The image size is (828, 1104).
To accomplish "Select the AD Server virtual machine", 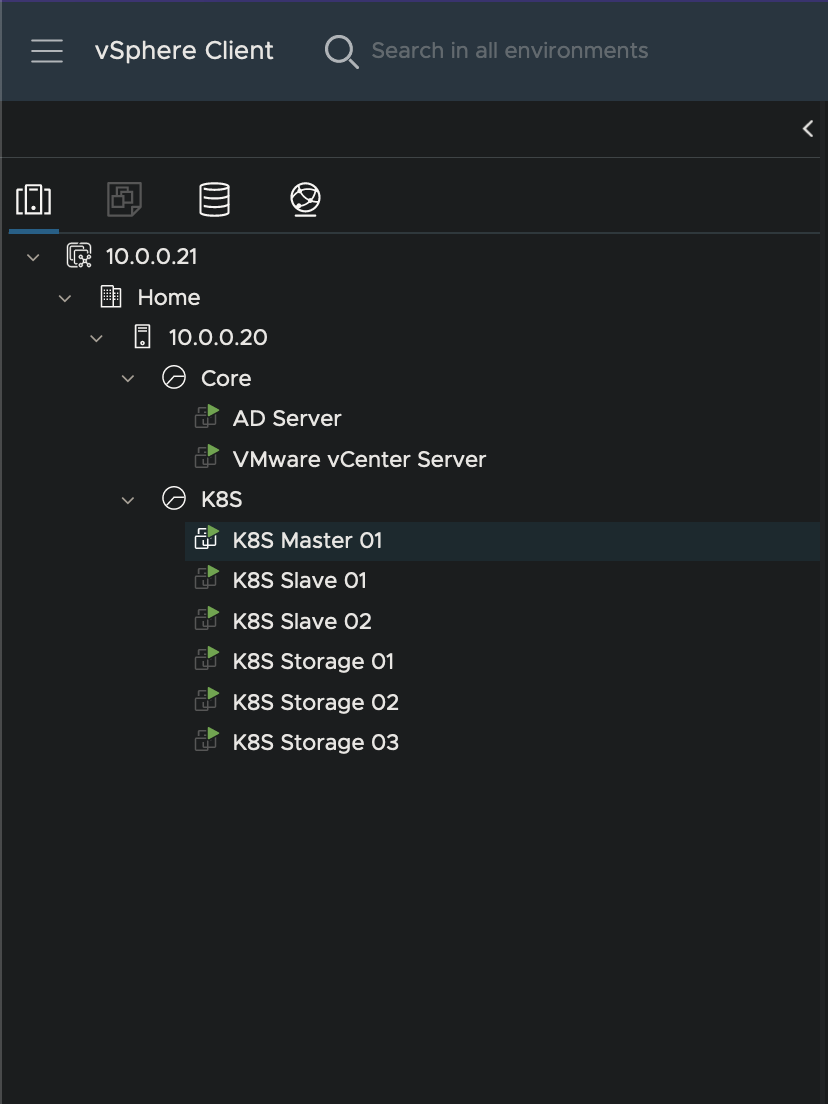I will pos(287,419).
